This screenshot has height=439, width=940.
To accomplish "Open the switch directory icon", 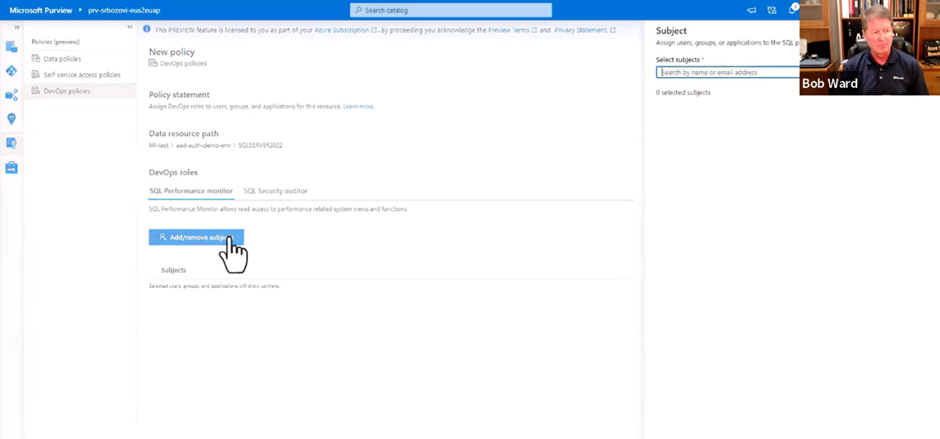I will pyautogui.click(x=772, y=10).
